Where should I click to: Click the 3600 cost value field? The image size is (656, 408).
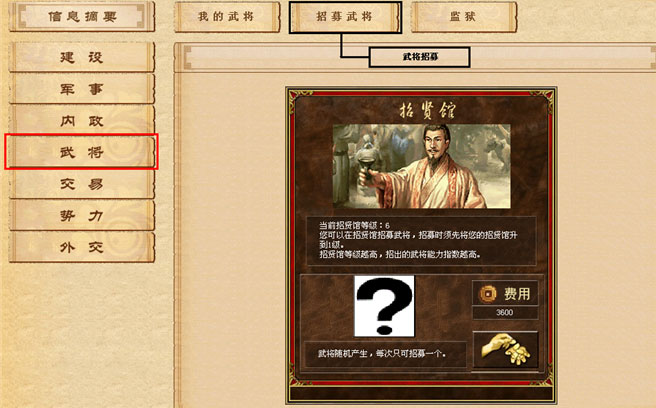tap(505, 312)
